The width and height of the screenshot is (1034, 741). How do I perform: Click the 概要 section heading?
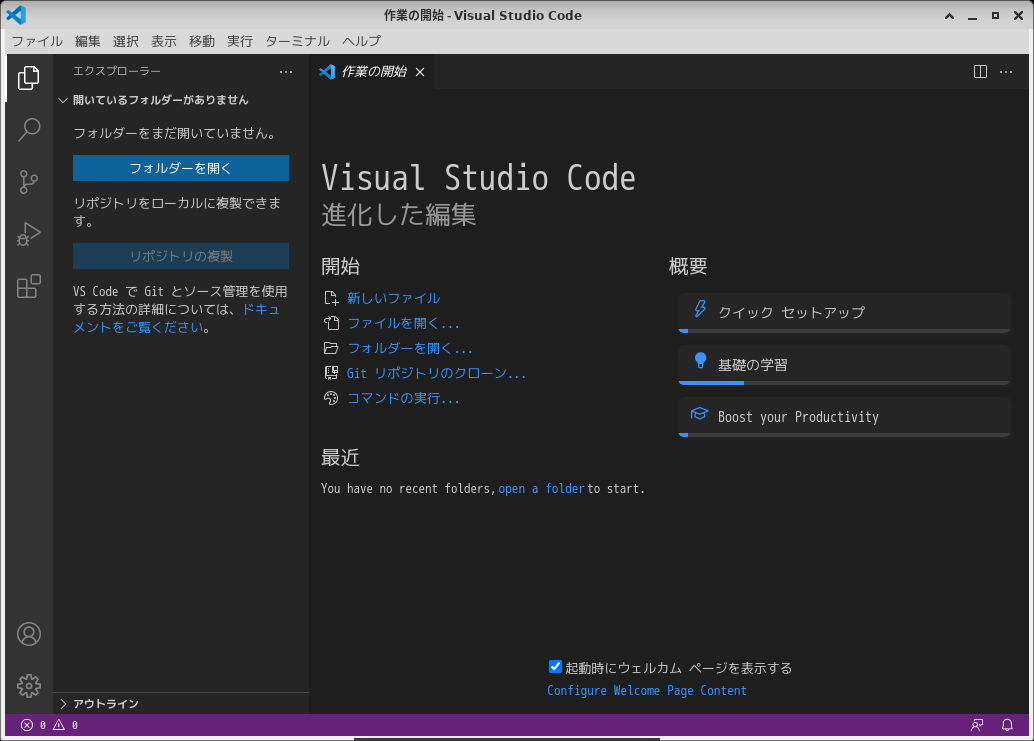[x=688, y=266]
